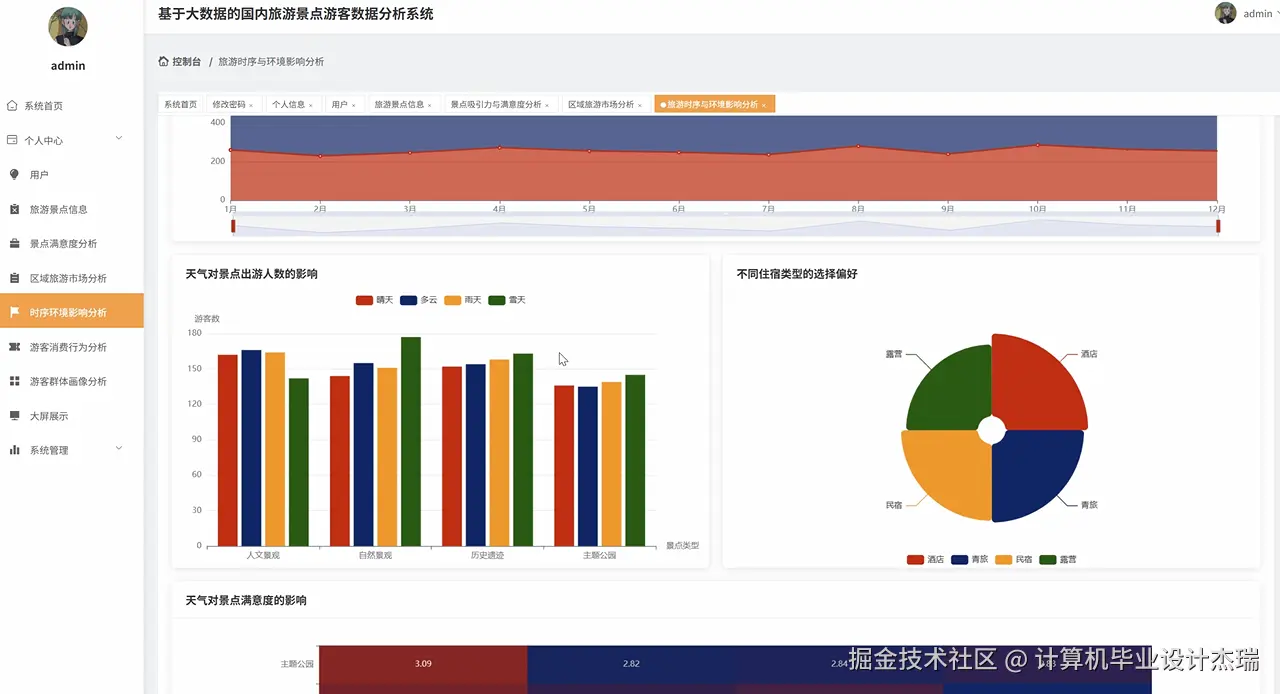
Task: Switch to the 用户 tab
Action: pyautogui.click(x=344, y=104)
